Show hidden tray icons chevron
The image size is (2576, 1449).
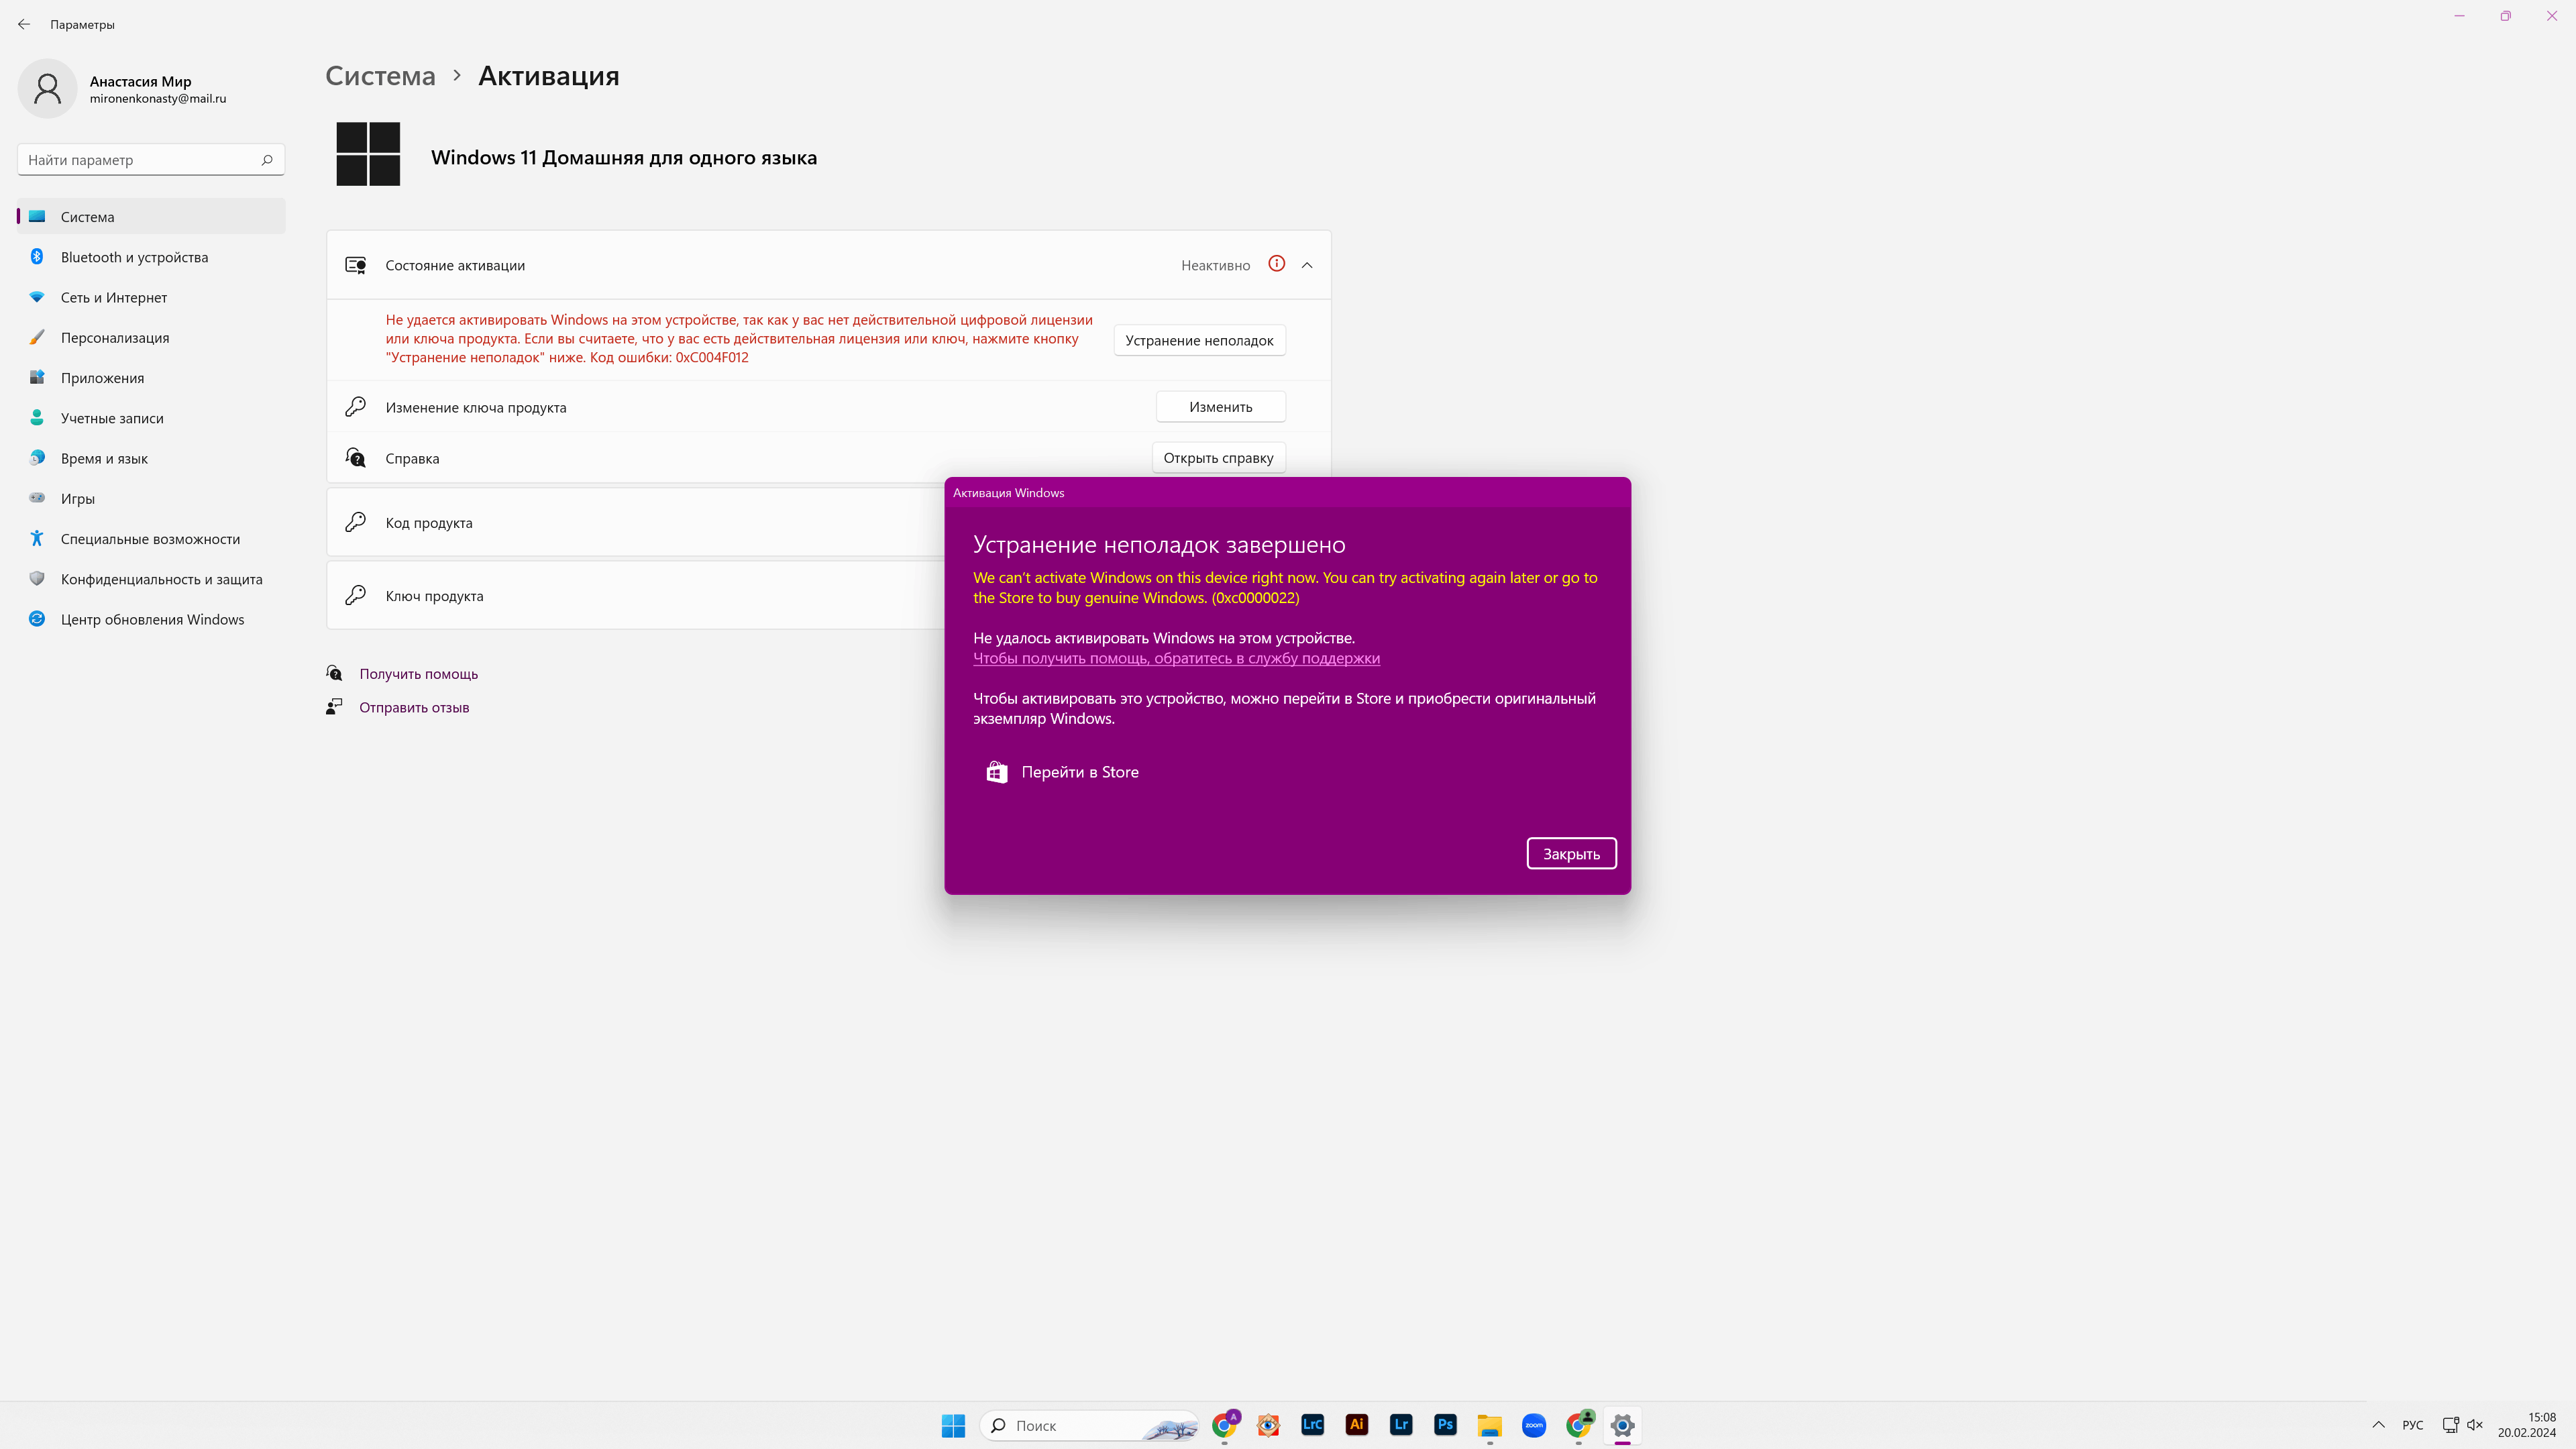point(2378,1425)
